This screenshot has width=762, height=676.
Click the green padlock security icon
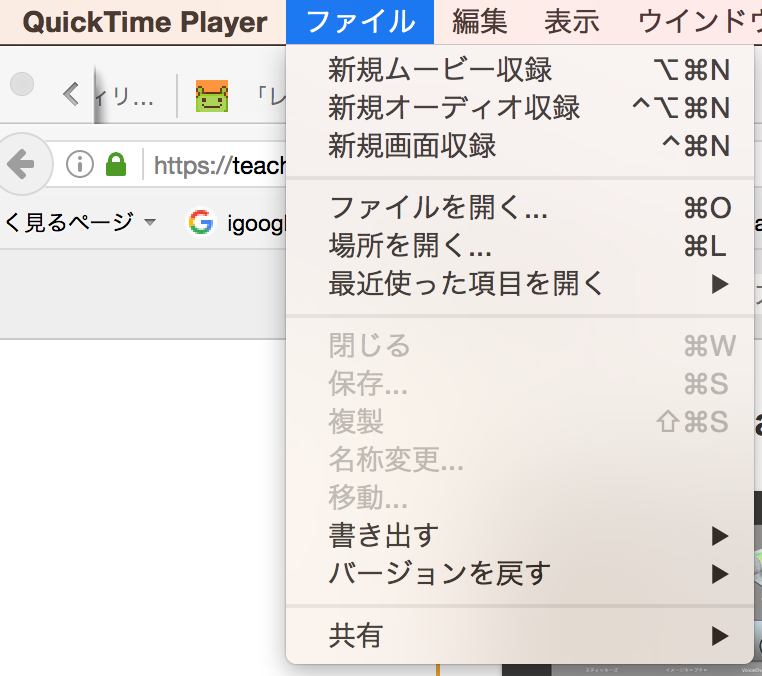click(117, 164)
